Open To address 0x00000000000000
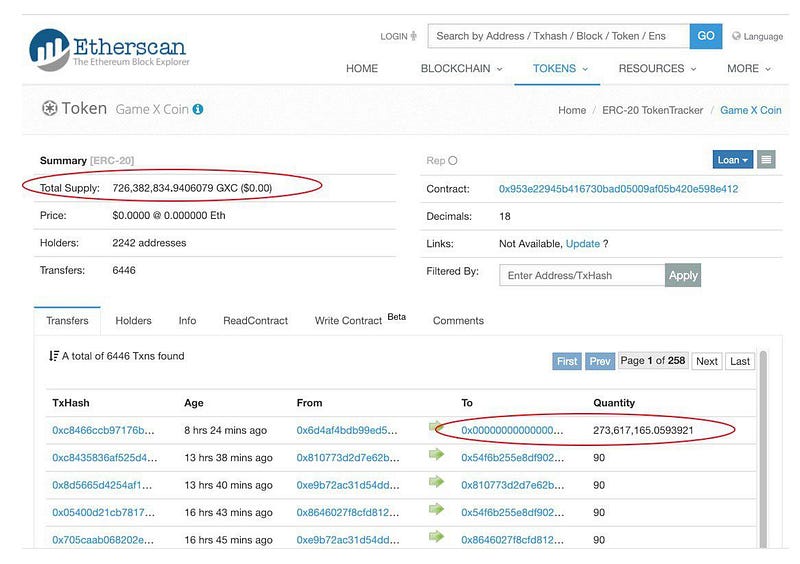Viewport: 800px width, 564px height. click(x=512, y=430)
